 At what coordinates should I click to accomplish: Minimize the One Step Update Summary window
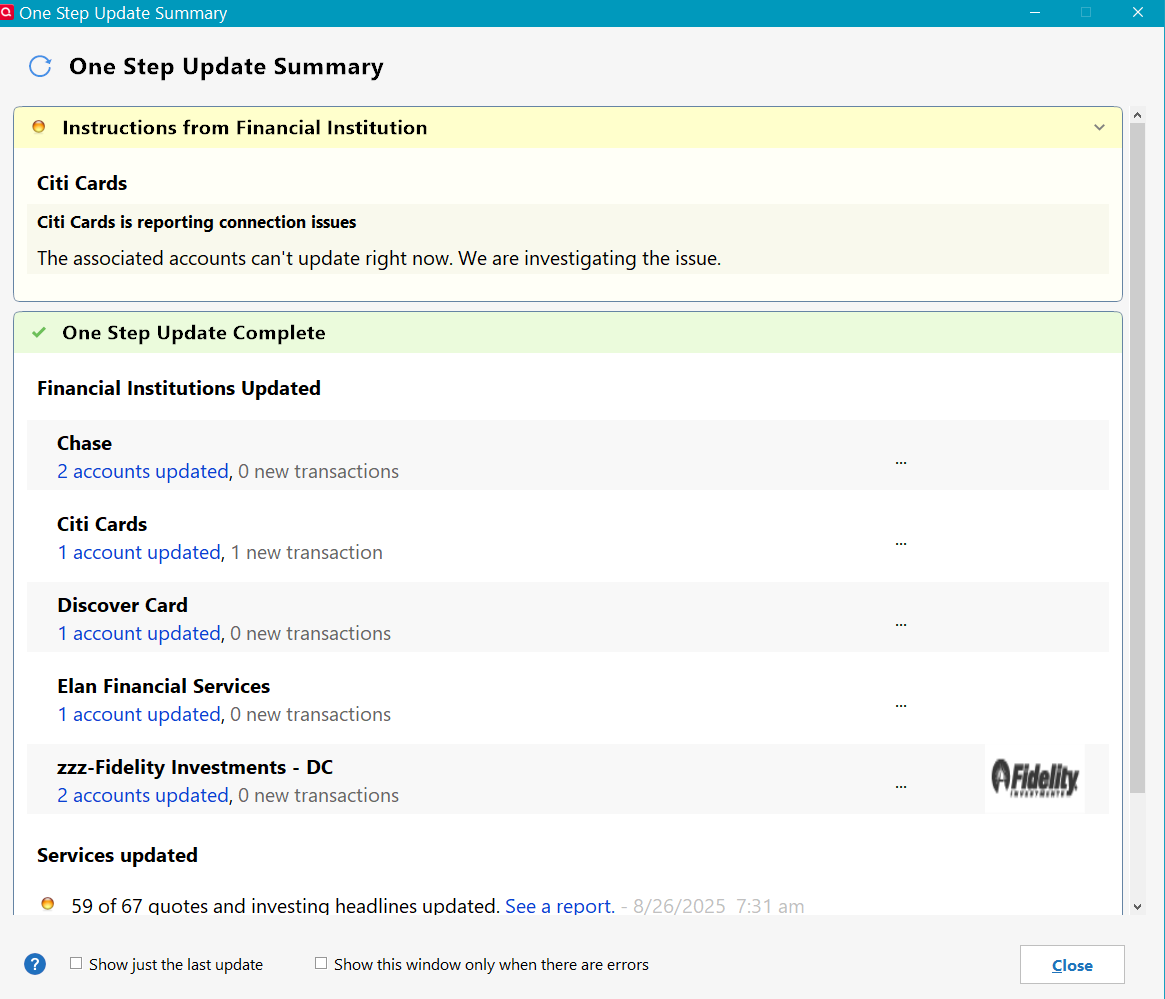pos(1034,13)
